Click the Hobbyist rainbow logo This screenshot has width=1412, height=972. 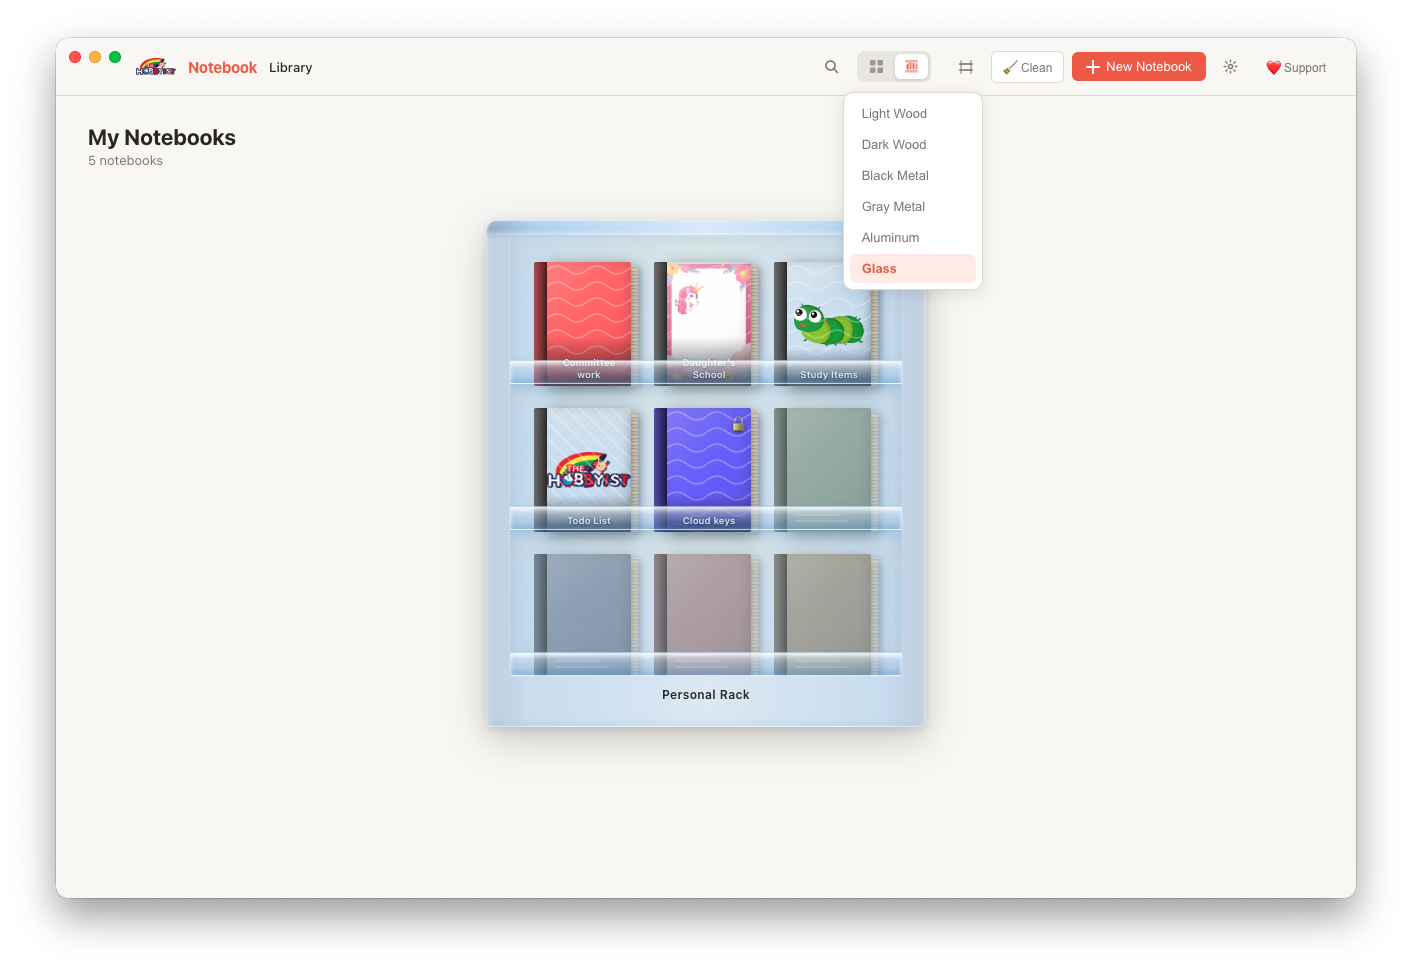tap(156, 66)
